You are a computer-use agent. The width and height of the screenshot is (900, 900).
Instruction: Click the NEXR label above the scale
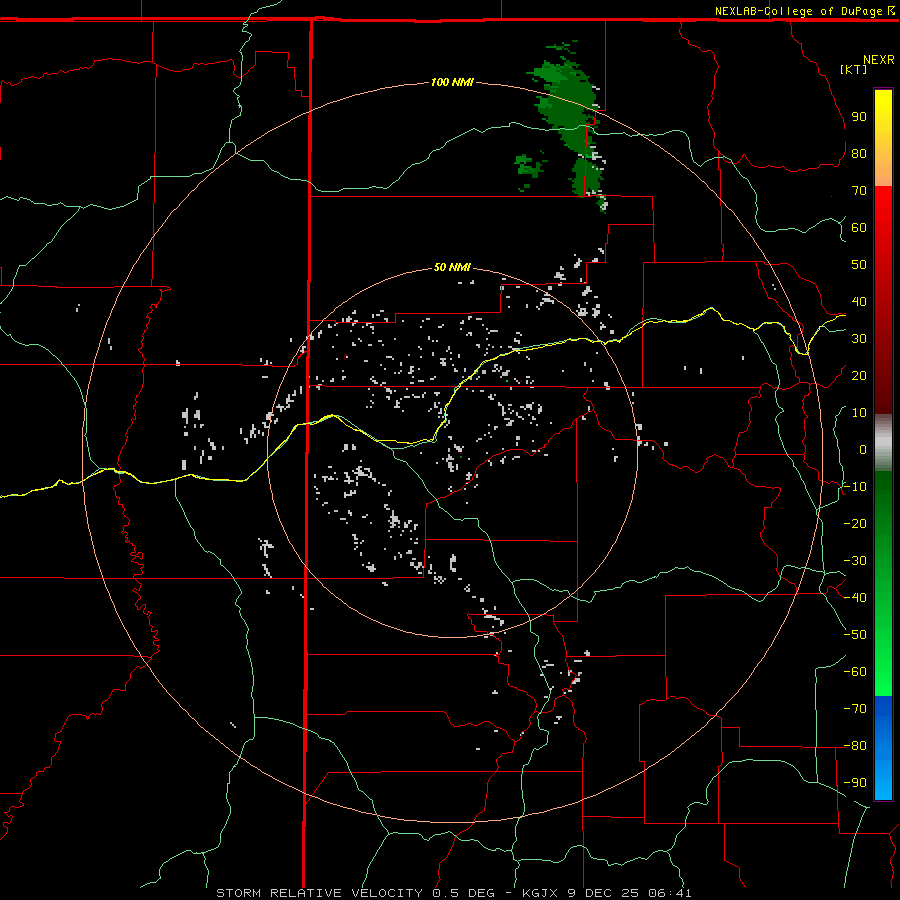click(879, 60)
